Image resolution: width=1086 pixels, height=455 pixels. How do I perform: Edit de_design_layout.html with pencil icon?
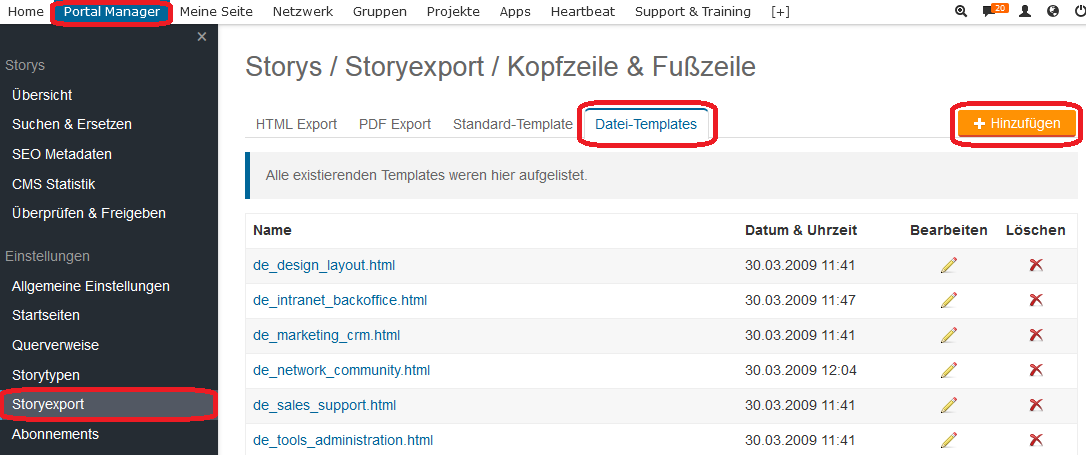pyautogui.click(x=949, y=265)
